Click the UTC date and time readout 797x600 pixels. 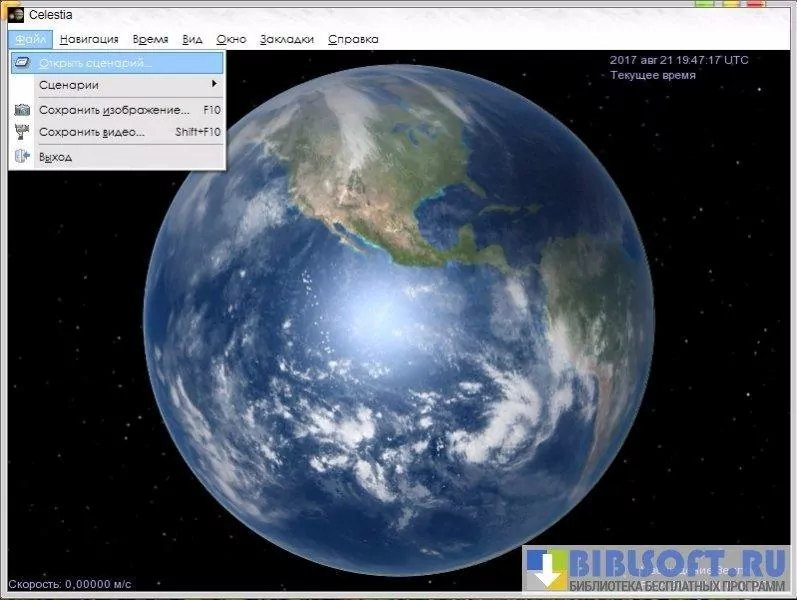[679, 60]
